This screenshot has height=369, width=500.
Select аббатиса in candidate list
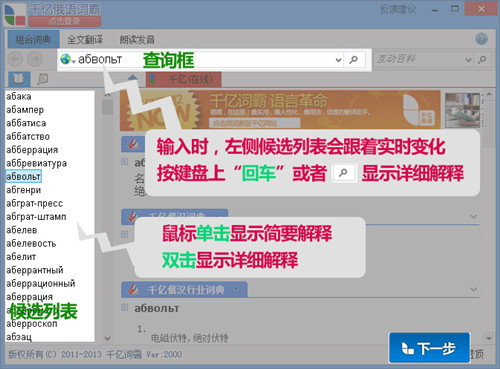pyautogui.click(x=26, y=123)
